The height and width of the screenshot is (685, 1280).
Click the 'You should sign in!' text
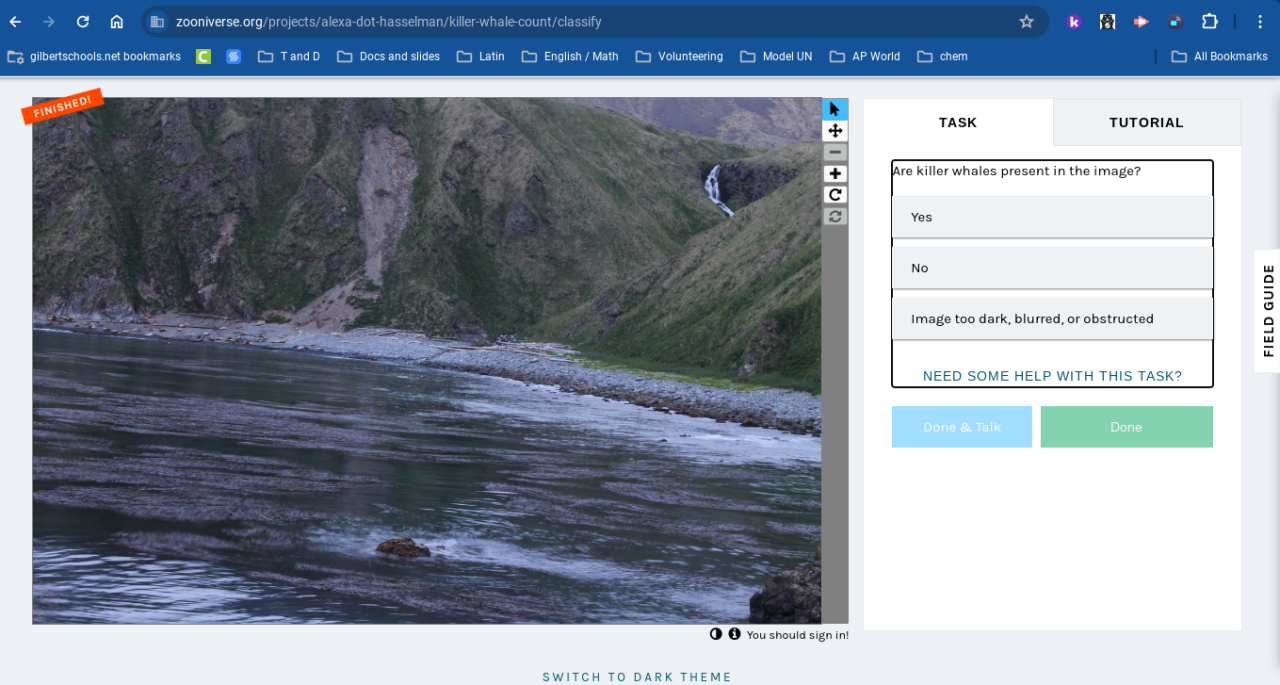coord(798,635)
